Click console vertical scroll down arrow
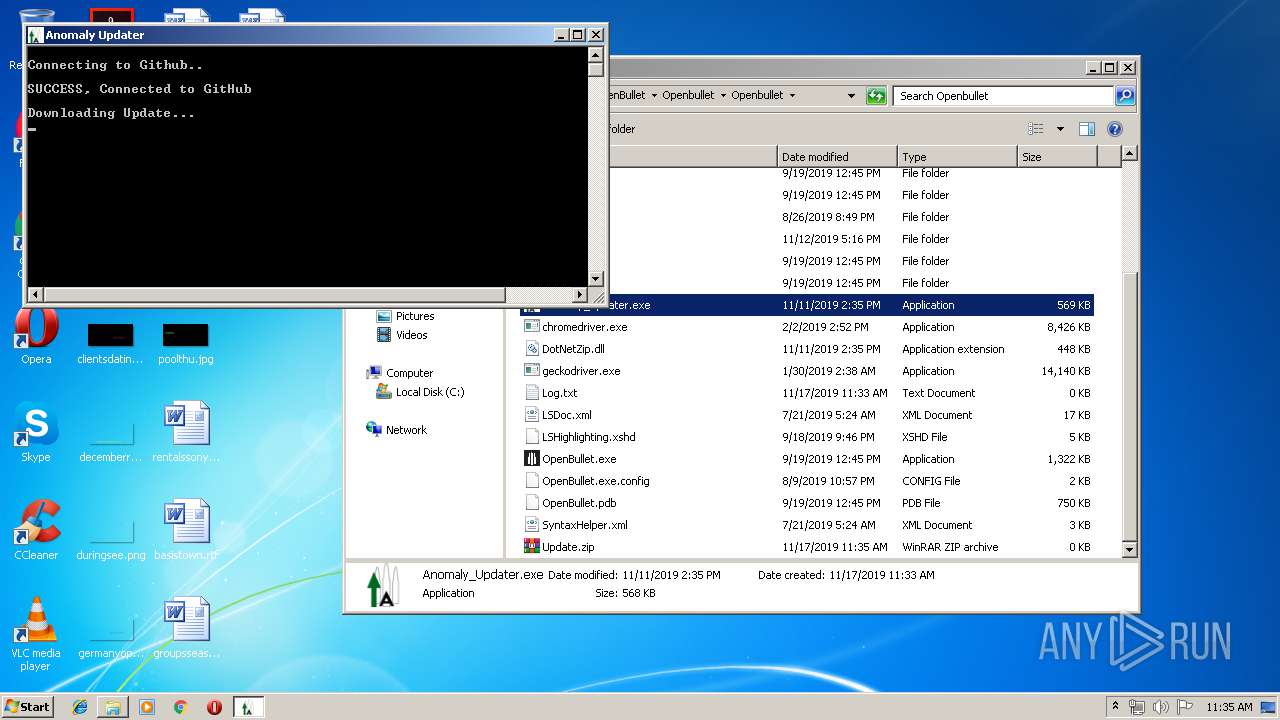The width and height of the screenshot is (1280, 720). [595, 279]
